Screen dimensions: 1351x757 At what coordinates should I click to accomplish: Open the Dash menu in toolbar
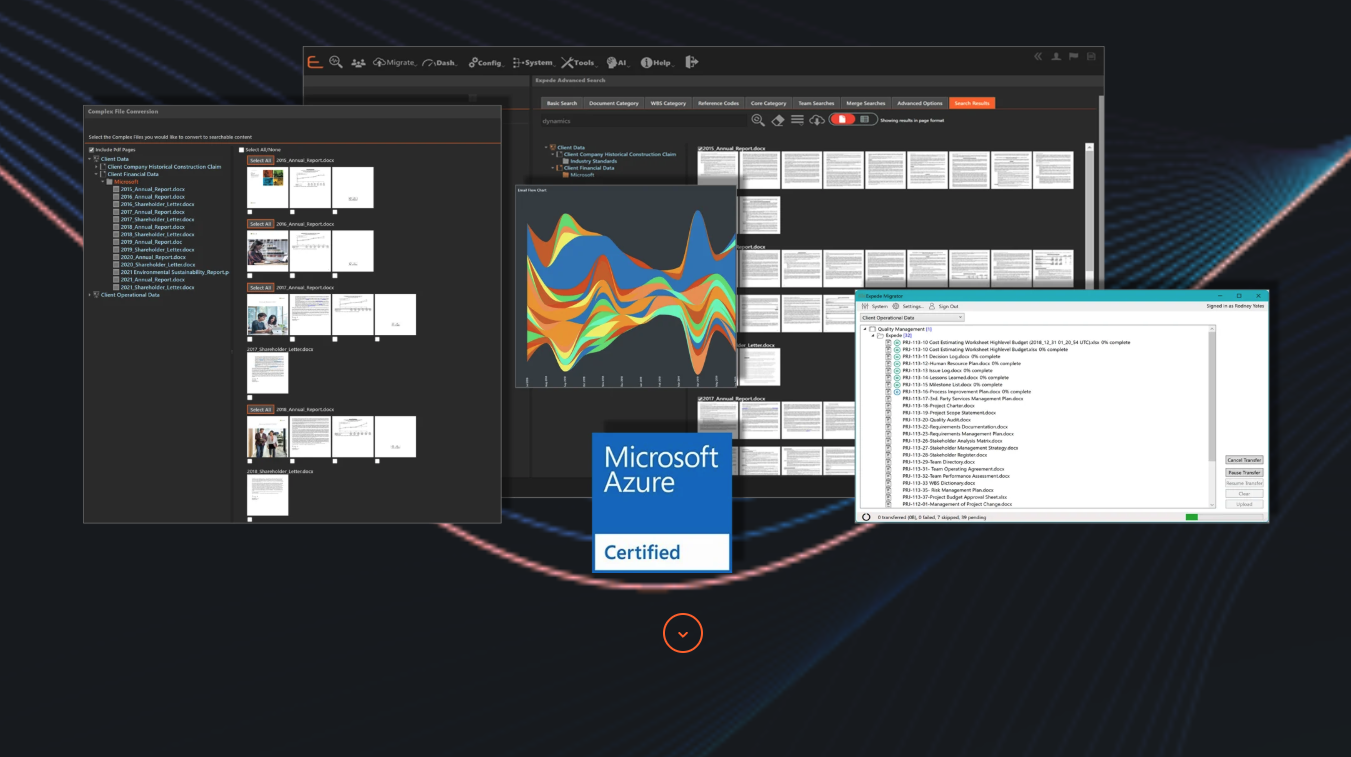point(439,62)
